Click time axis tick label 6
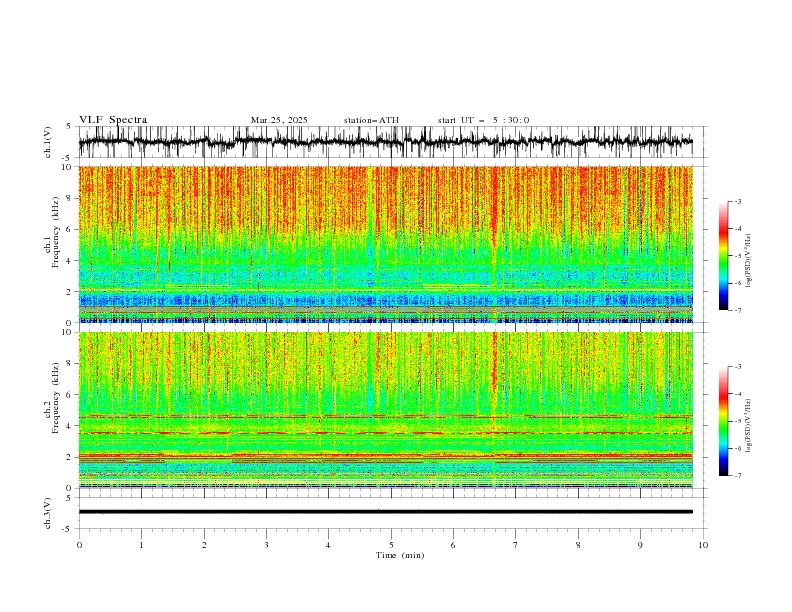The width and height of the screenshot is (792, 612). point(453,545)
